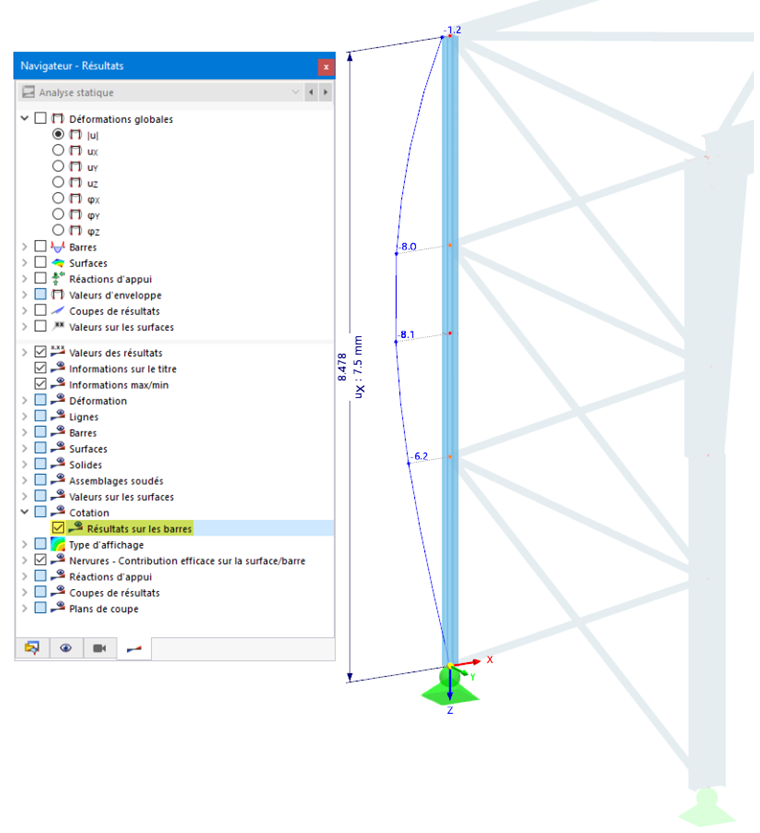Expand the Lignes display node
760x833 pixels.
[24, 416]
